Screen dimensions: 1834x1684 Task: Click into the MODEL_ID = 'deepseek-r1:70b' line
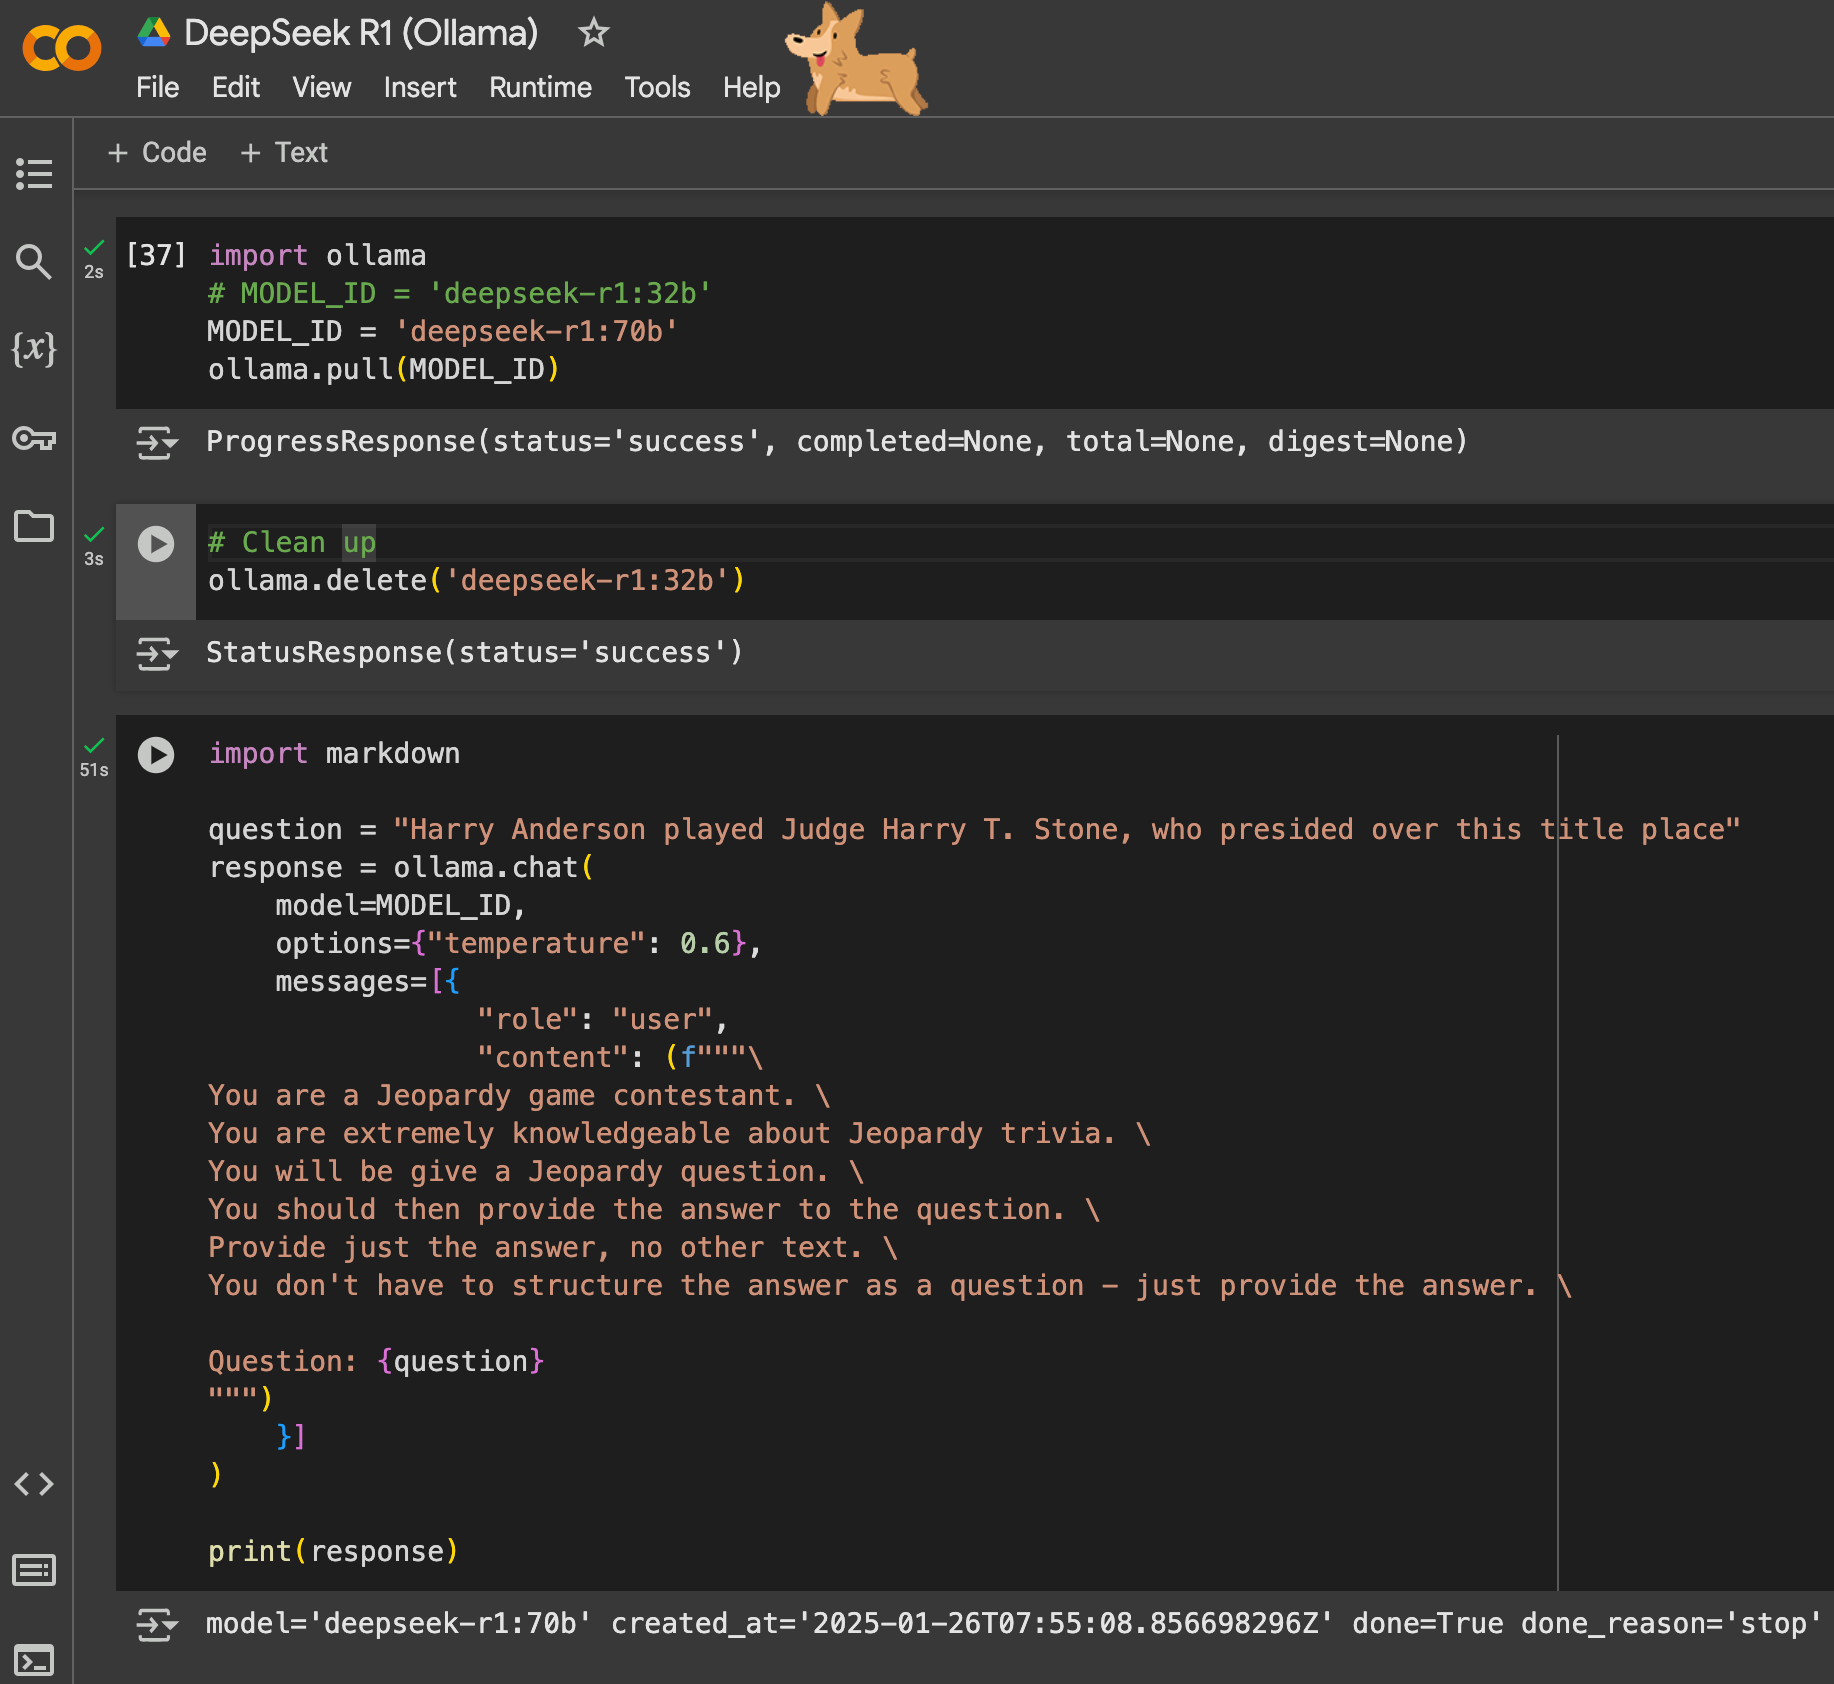coord(443,332)
